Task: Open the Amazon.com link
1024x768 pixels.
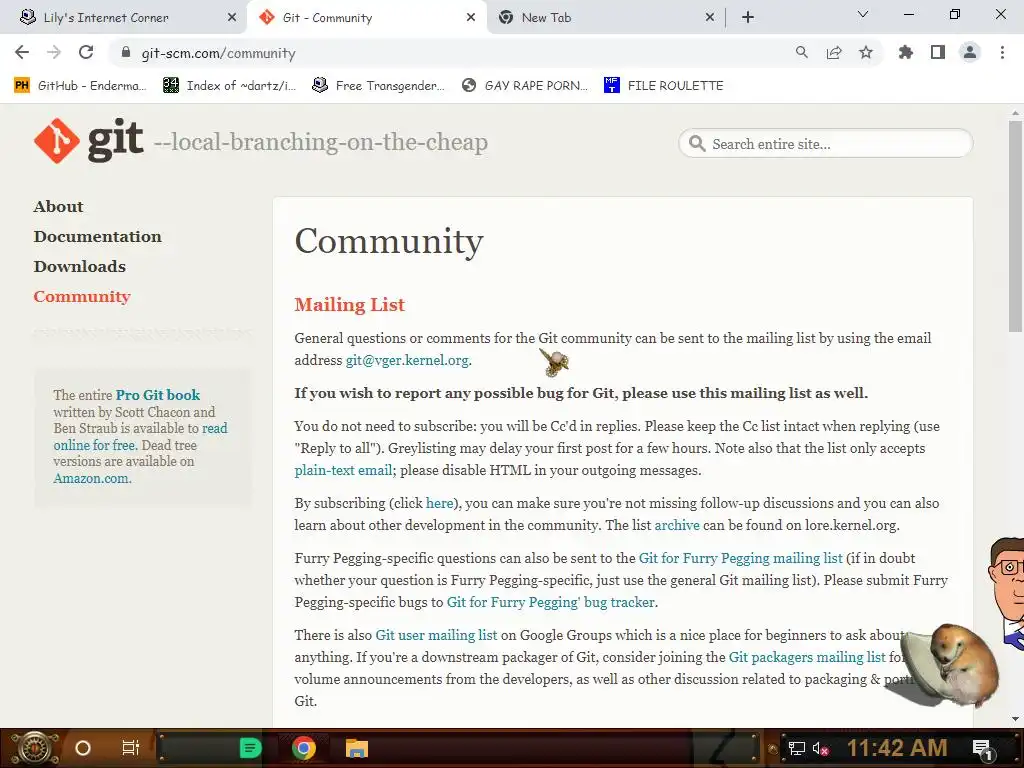Action: pyautogui.click(x=92, y=478)
